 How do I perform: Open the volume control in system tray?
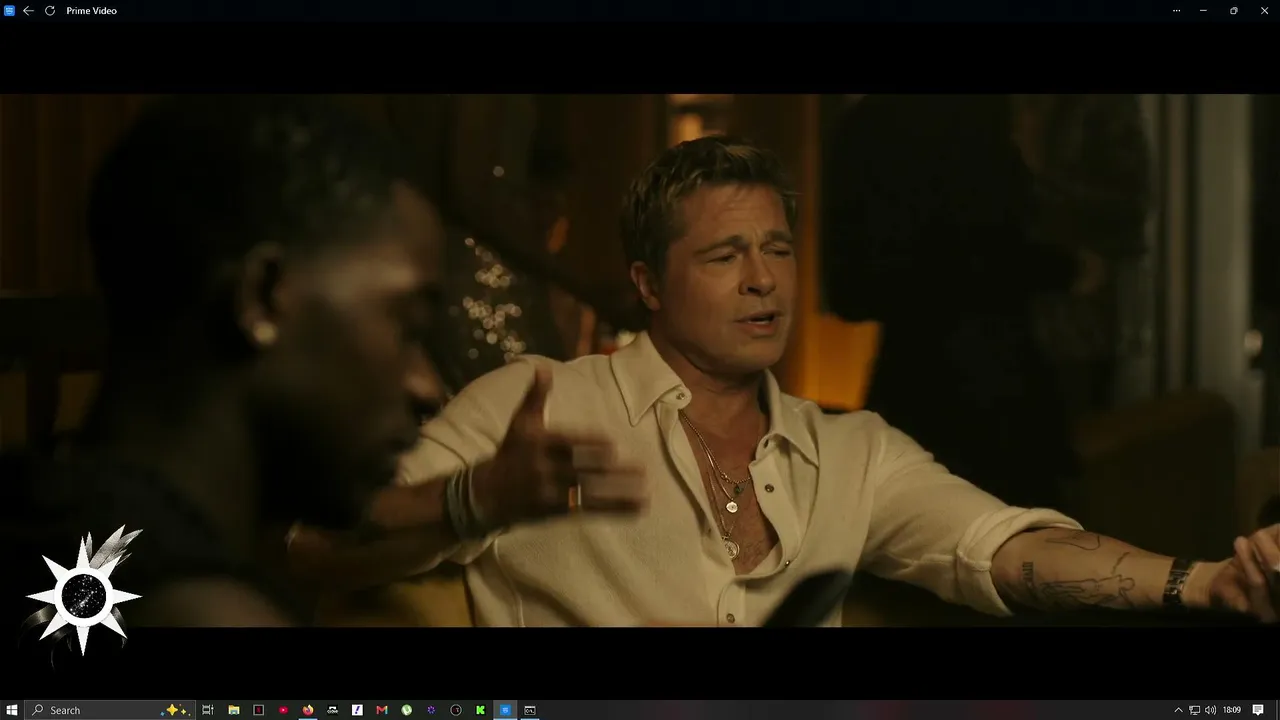point(1211,710)
